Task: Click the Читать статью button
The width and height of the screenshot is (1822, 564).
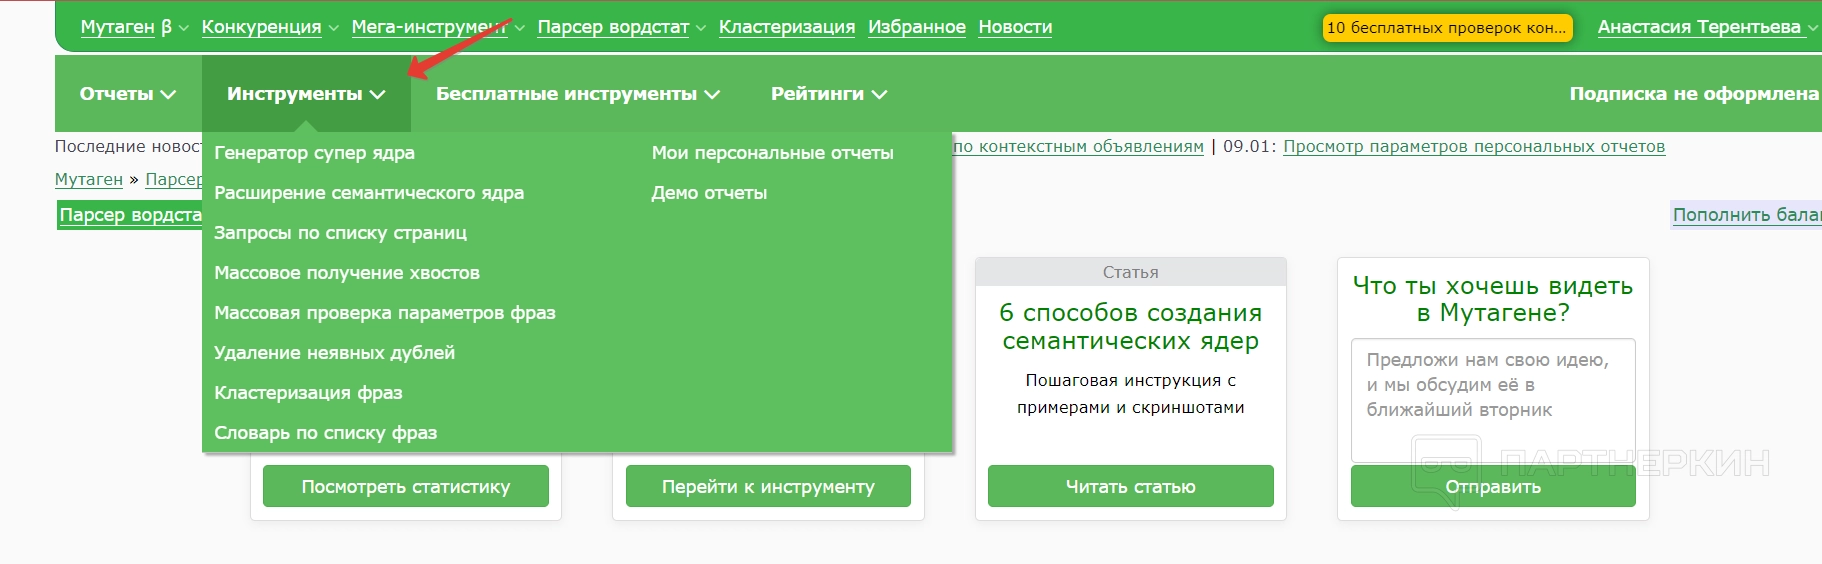Action: [1131, 486]
